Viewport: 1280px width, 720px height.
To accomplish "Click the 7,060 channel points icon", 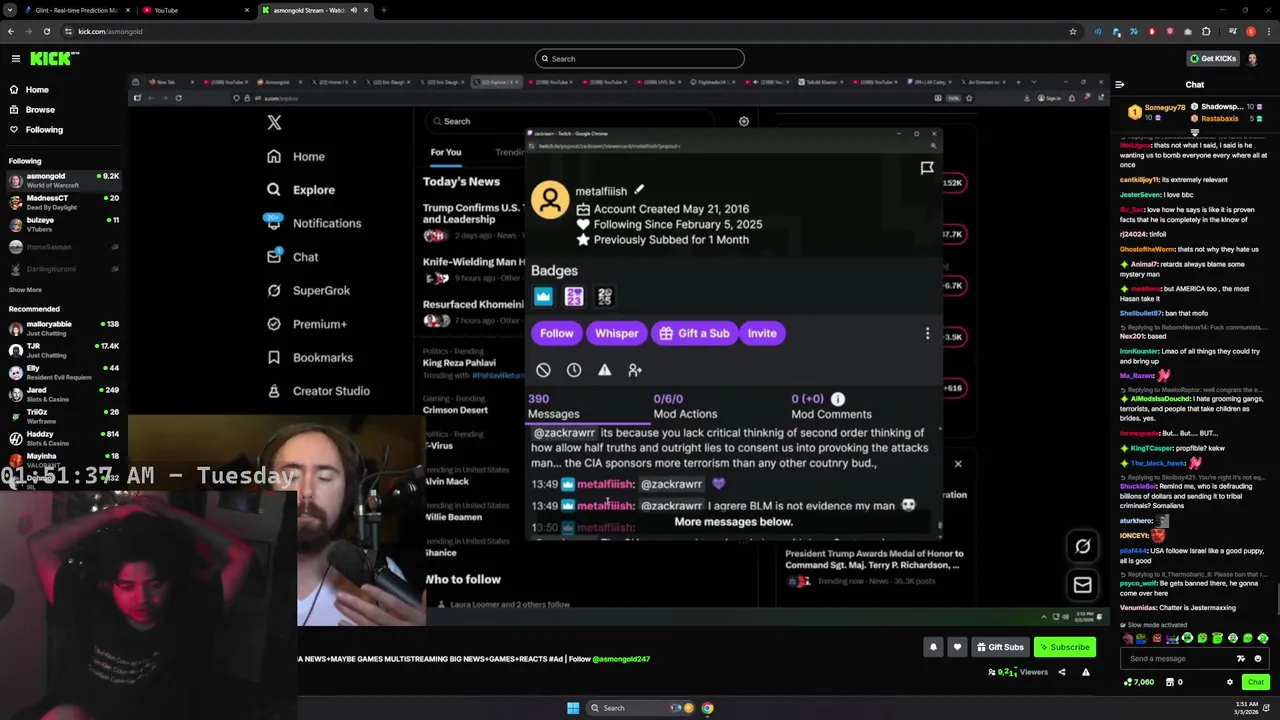I will point(1129,682).
